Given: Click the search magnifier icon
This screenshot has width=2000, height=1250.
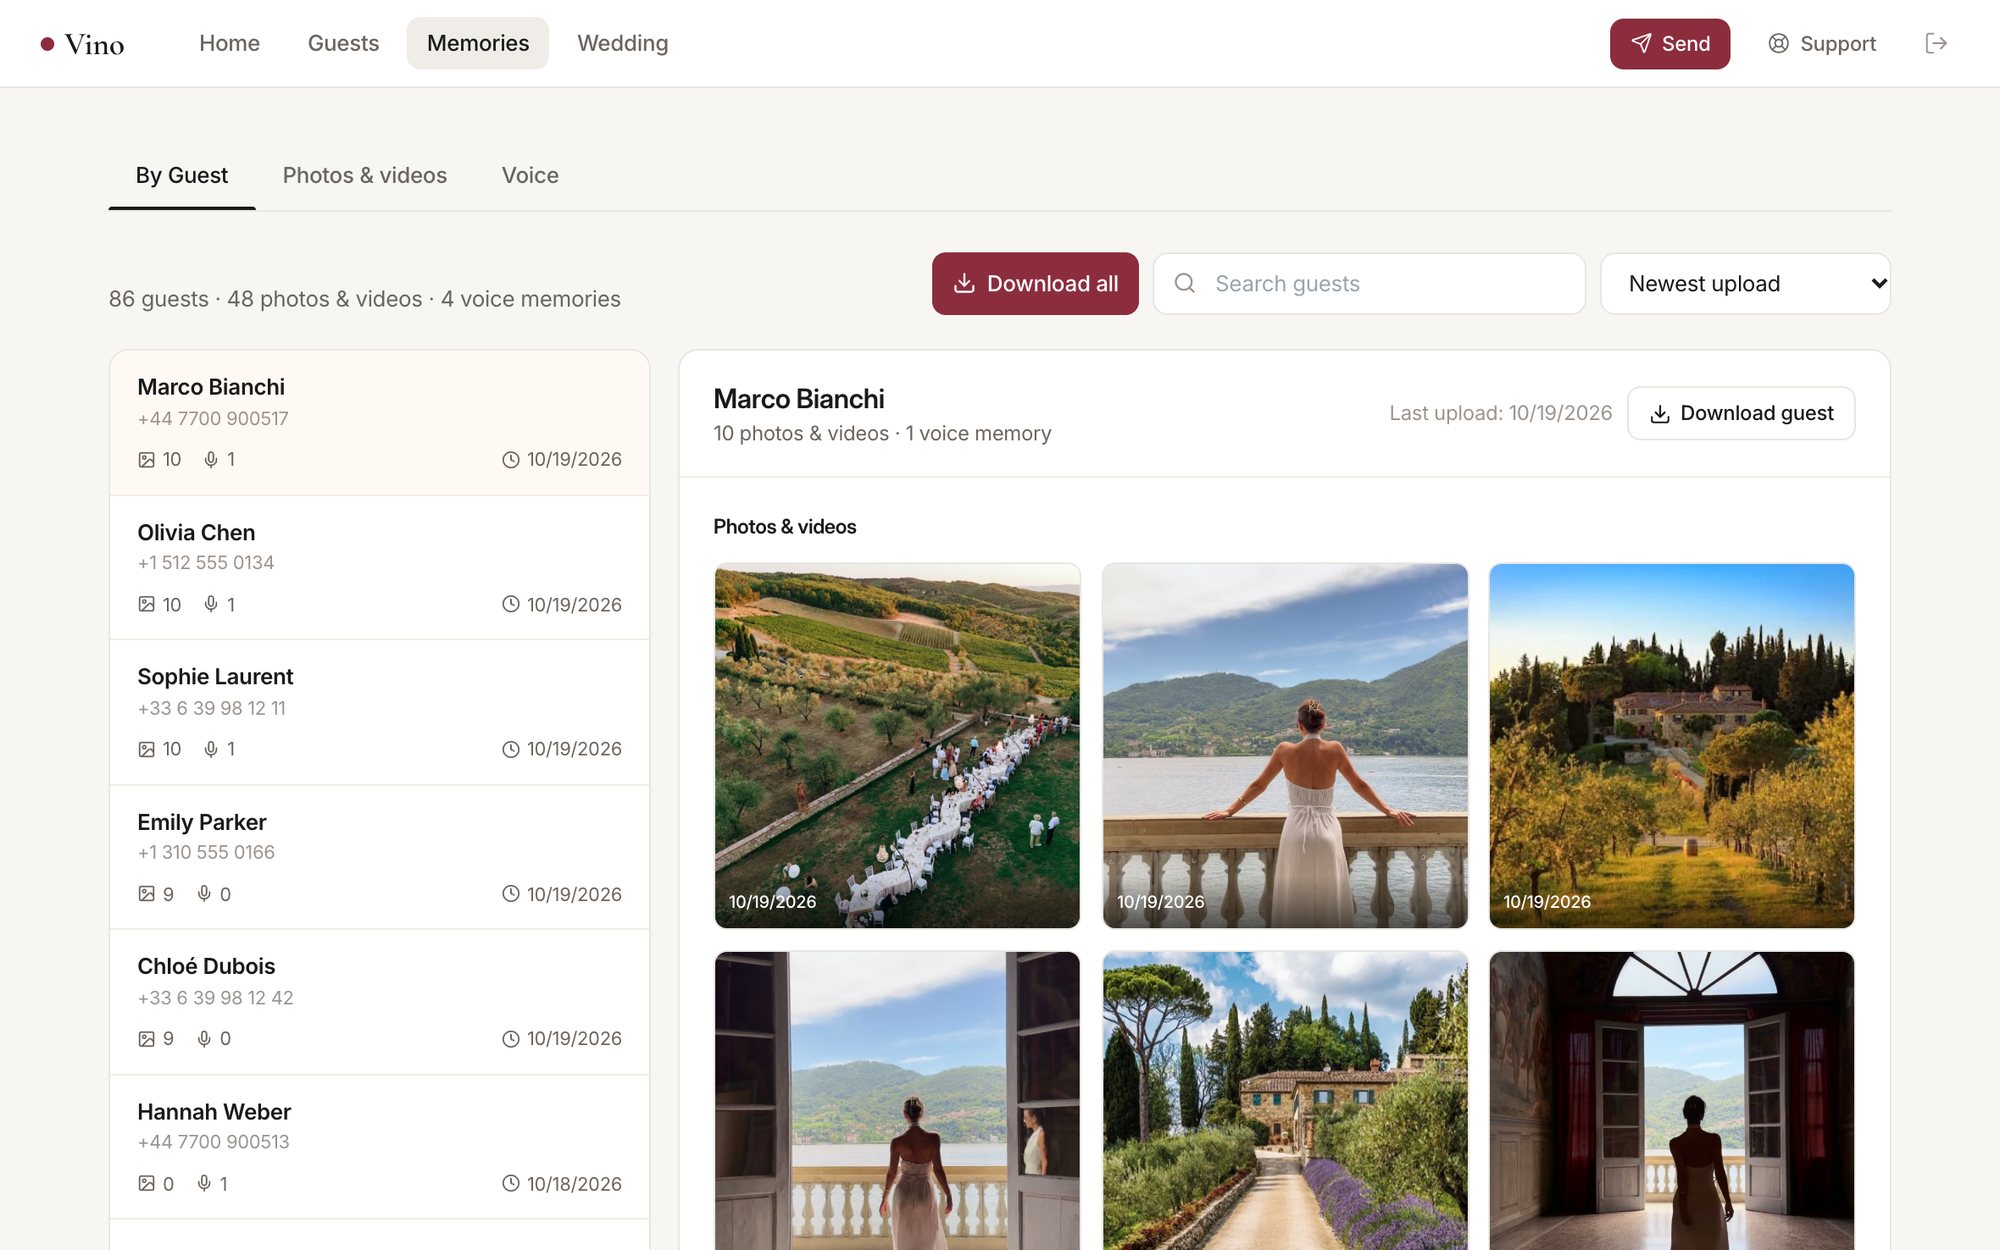Looking at the screenshot, I should [1185, 284].
